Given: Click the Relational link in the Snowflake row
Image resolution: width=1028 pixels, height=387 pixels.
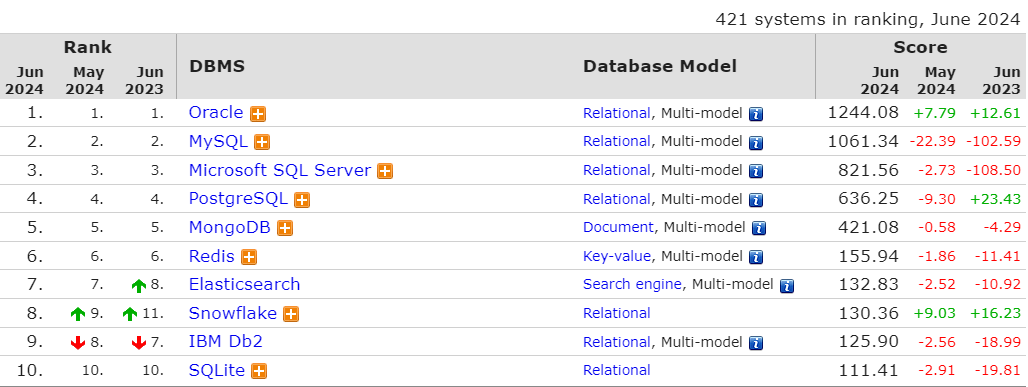Looking at the screenshot, I should (x=617, y=314).
